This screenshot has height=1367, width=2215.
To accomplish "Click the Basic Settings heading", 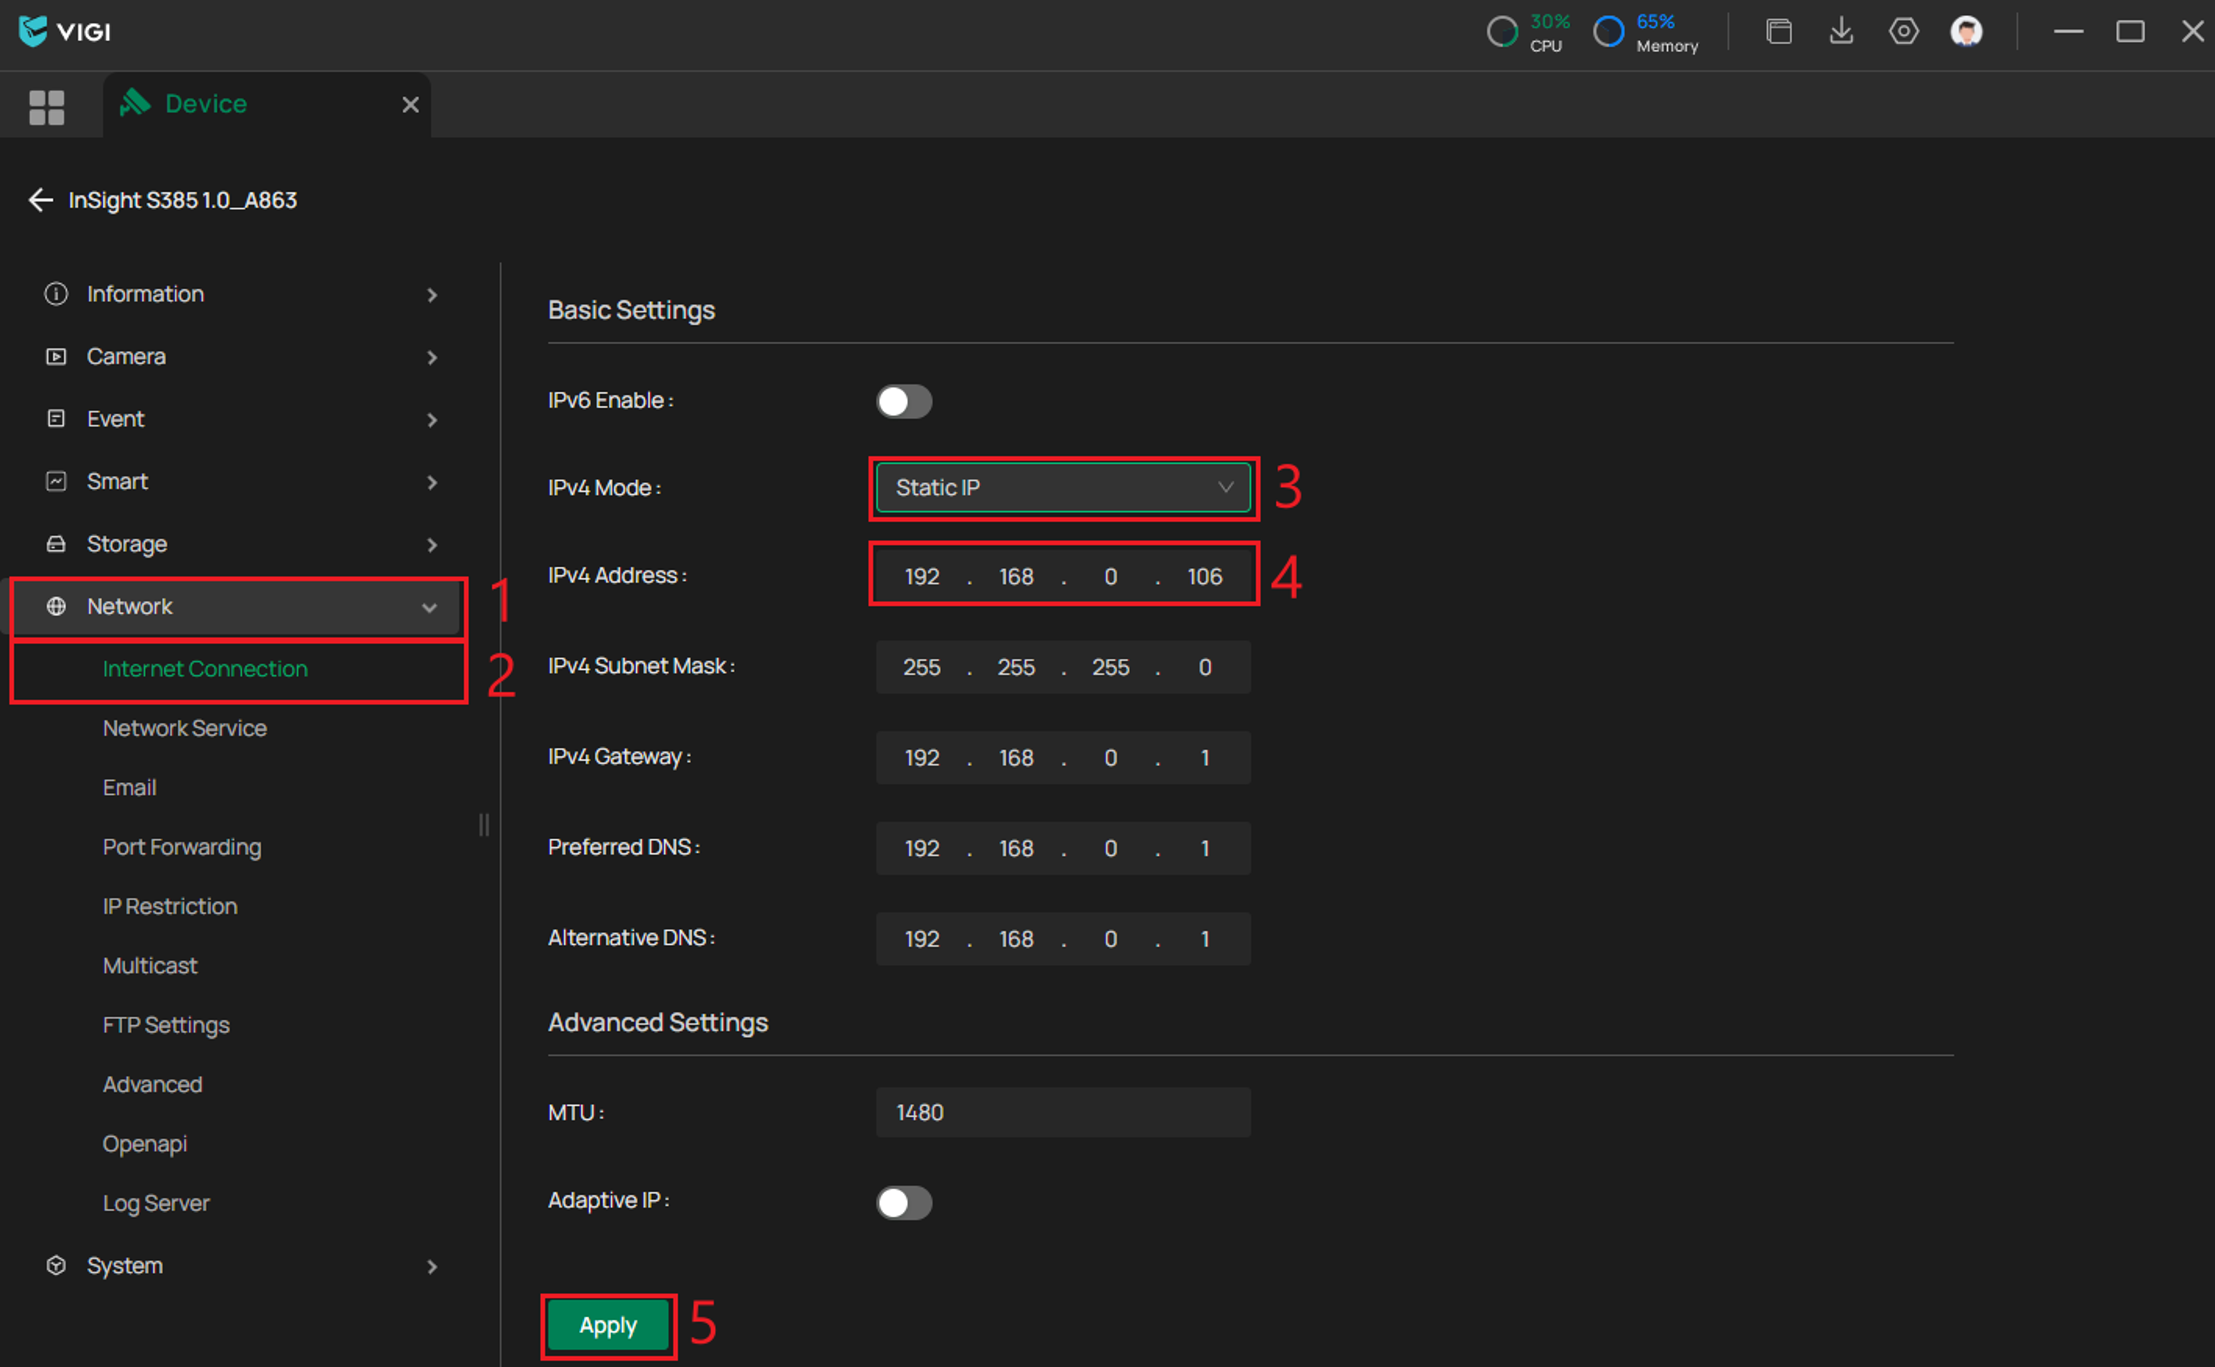I will [x=631, y=310].
